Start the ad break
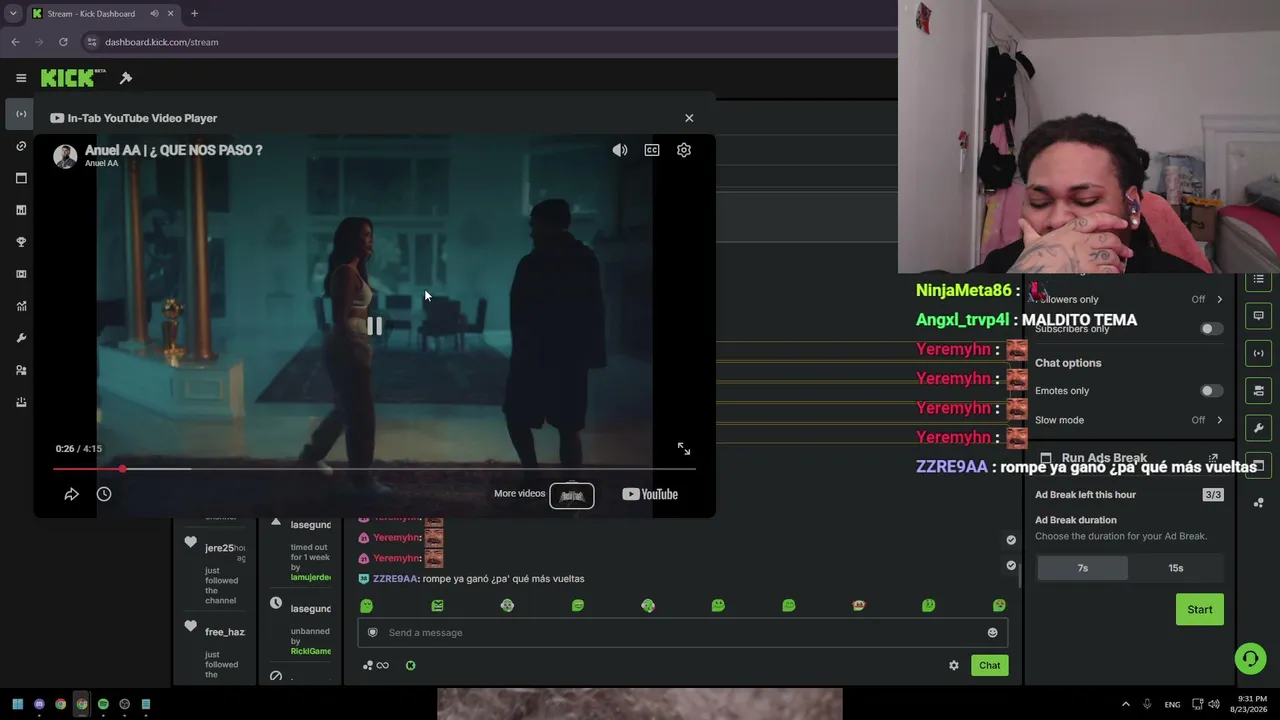The image size is (1280, 720). pos(1200,609)
